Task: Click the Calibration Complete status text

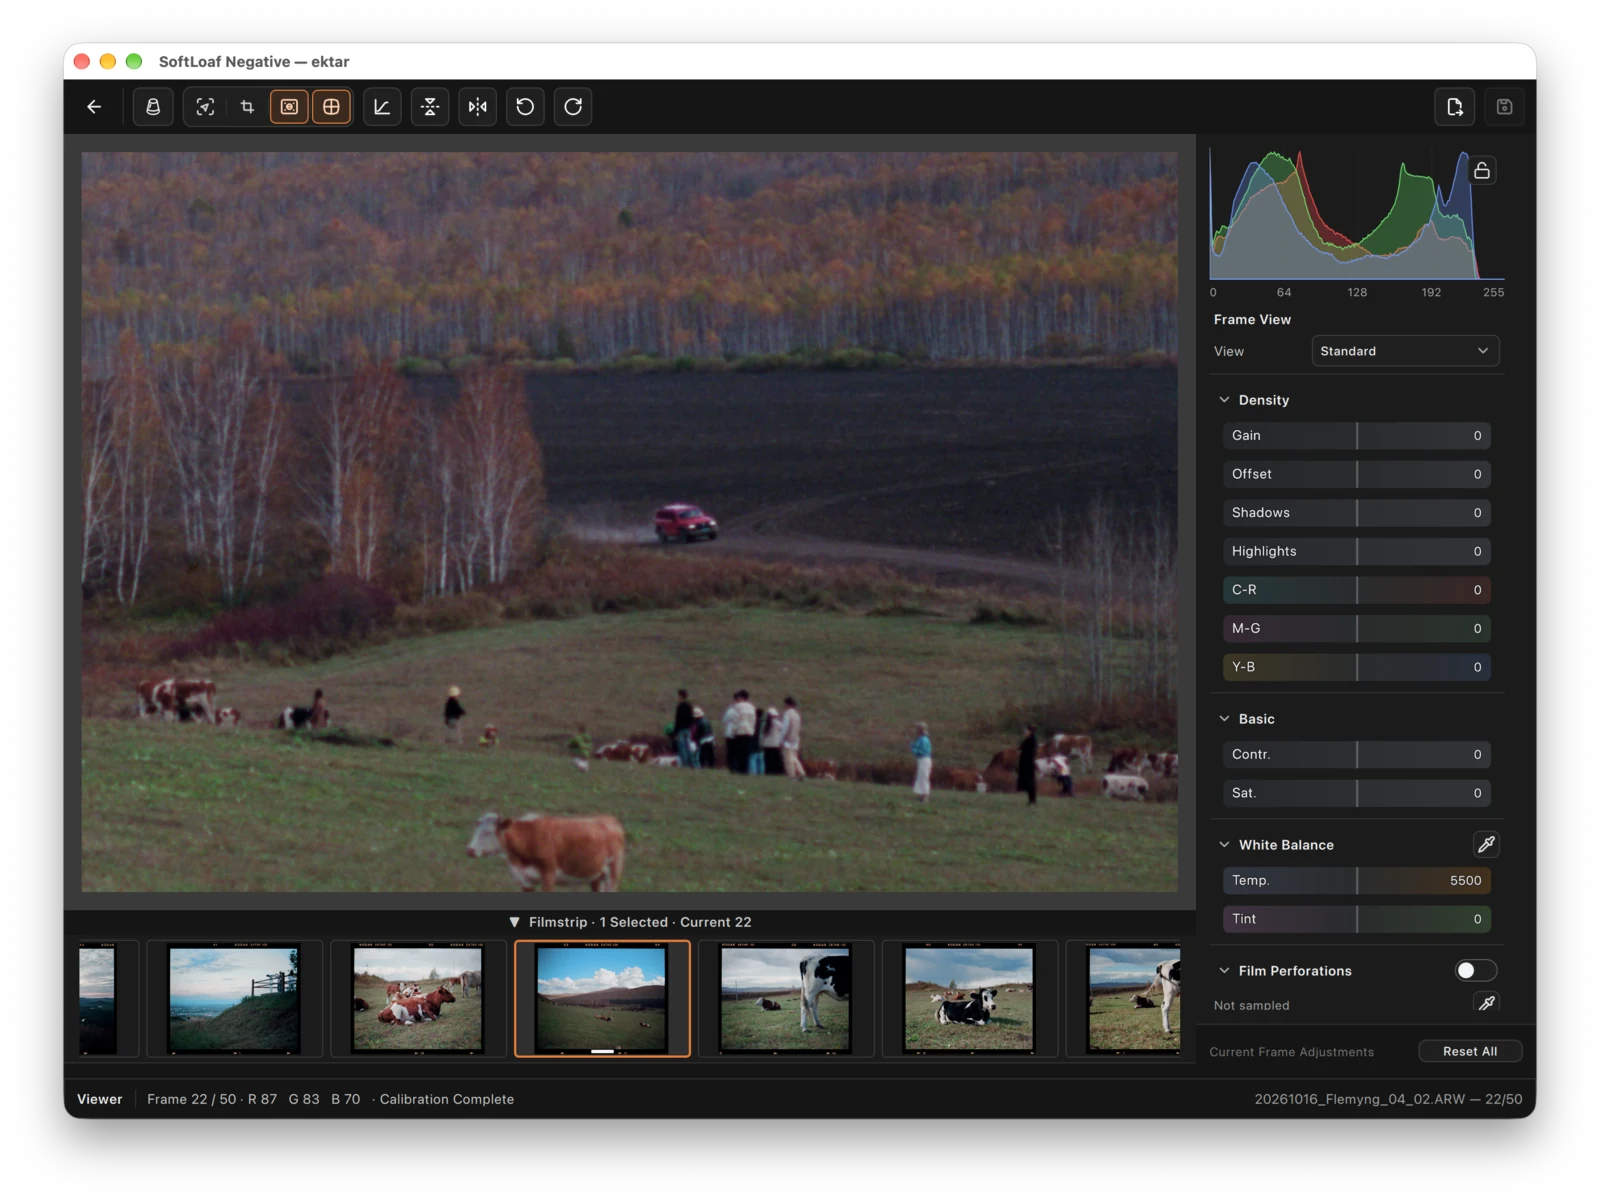Action: click(447, 1099)
